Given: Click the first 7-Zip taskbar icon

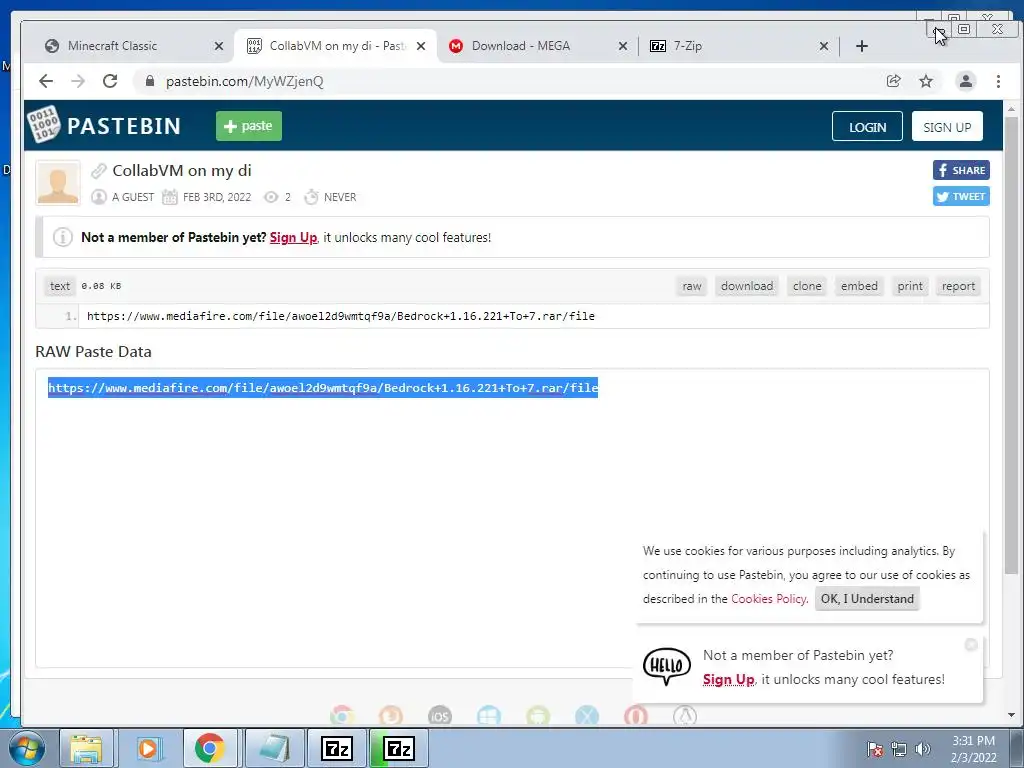Looking at the screenshot, I should click(337, 748).
